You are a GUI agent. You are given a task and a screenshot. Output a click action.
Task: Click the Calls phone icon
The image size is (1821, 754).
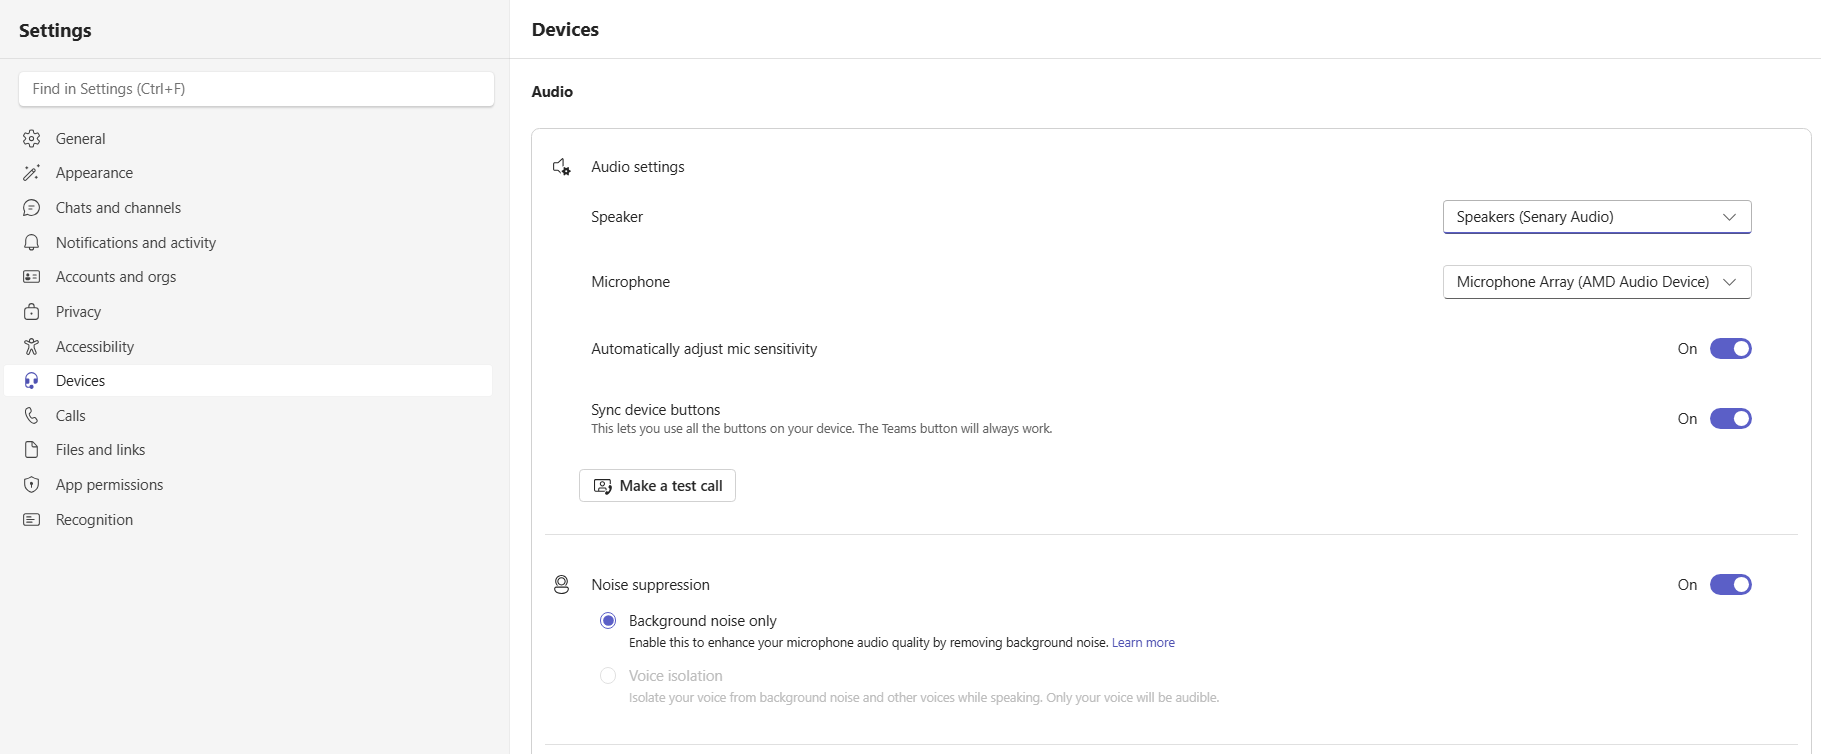32,416
